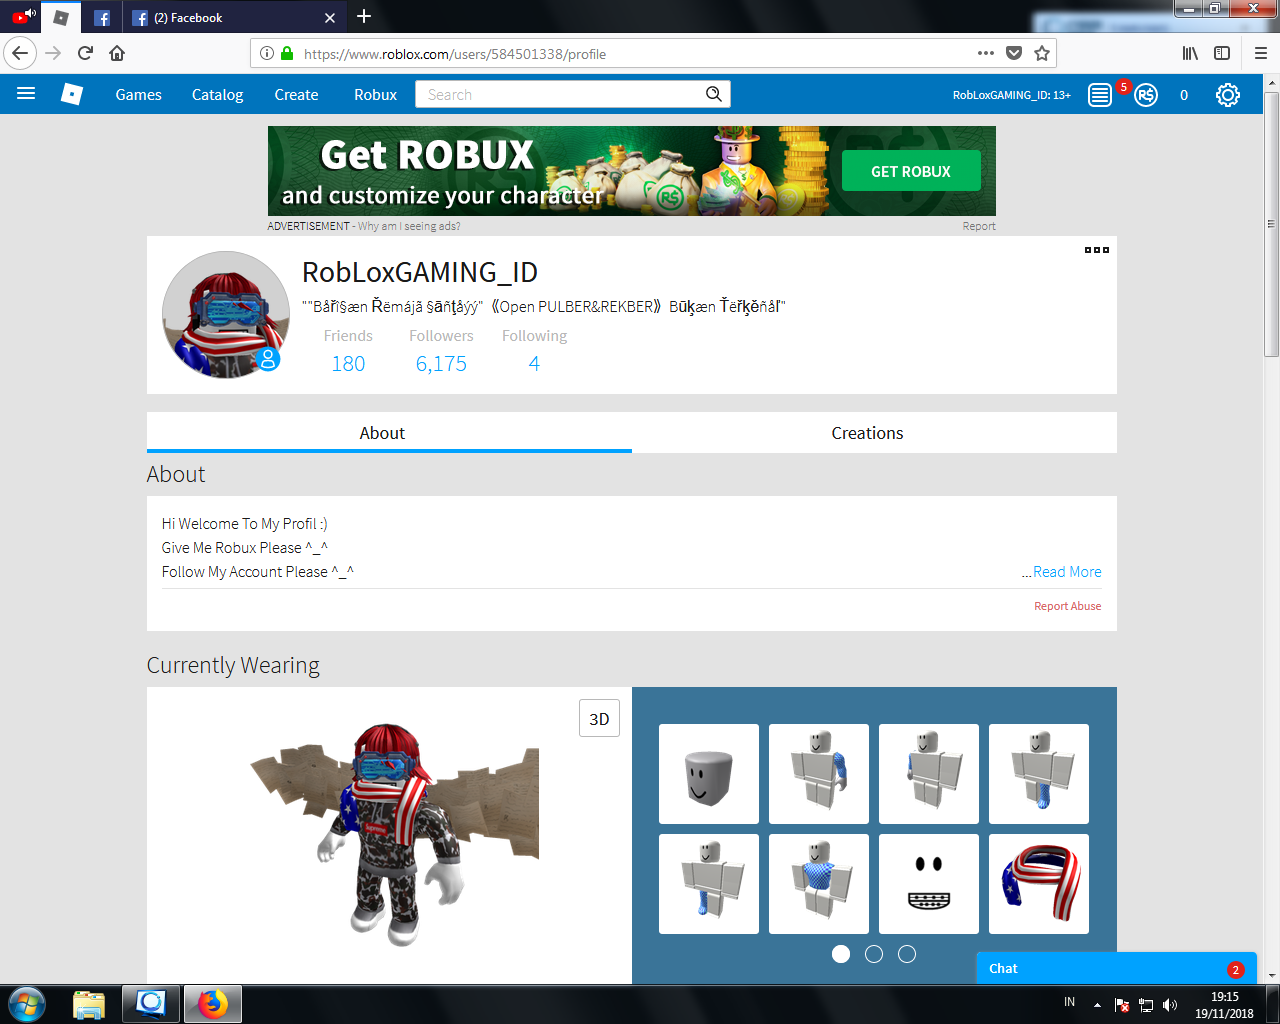Select the Creations tab

(x=874, y=433)
